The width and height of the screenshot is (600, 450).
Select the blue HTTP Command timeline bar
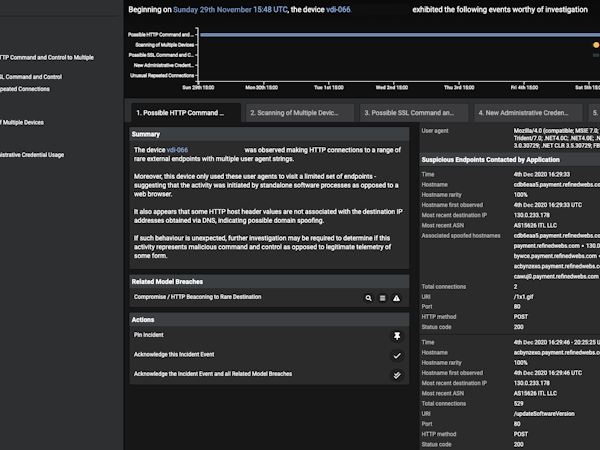(x=400, y=35)
